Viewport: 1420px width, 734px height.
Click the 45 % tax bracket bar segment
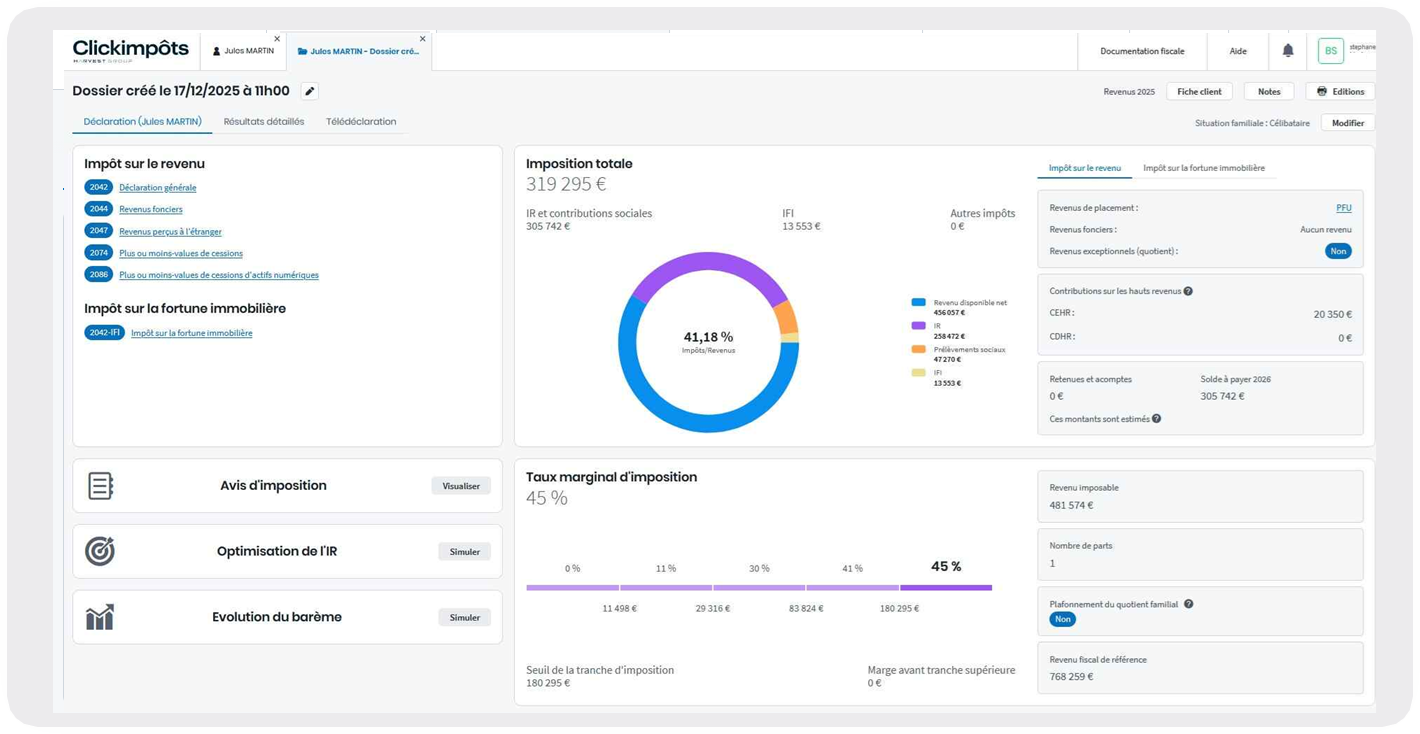(946, 588)
